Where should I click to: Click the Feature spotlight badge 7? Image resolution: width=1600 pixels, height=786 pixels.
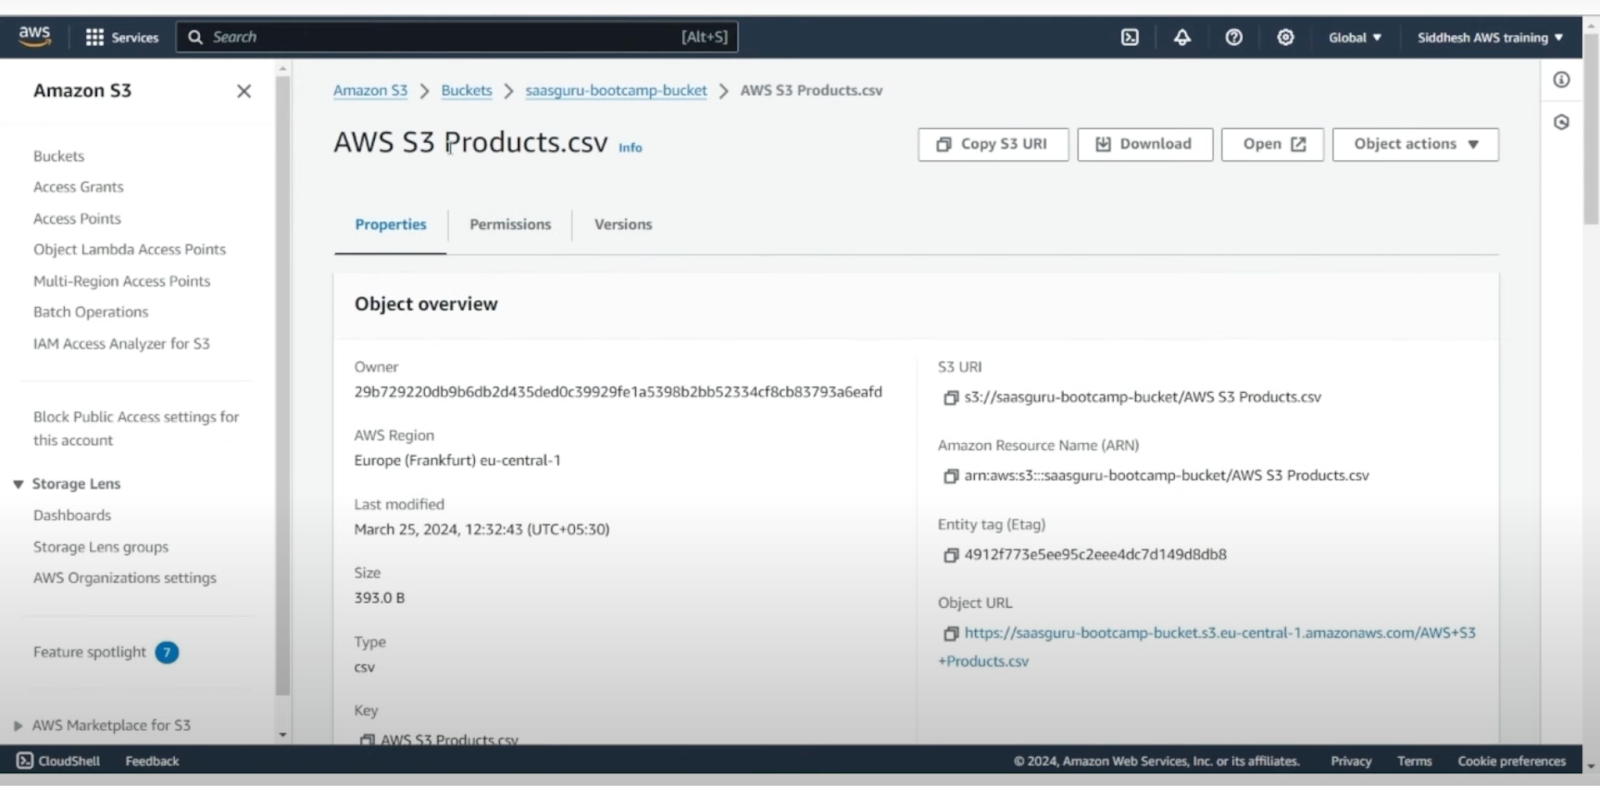(167, 653)
